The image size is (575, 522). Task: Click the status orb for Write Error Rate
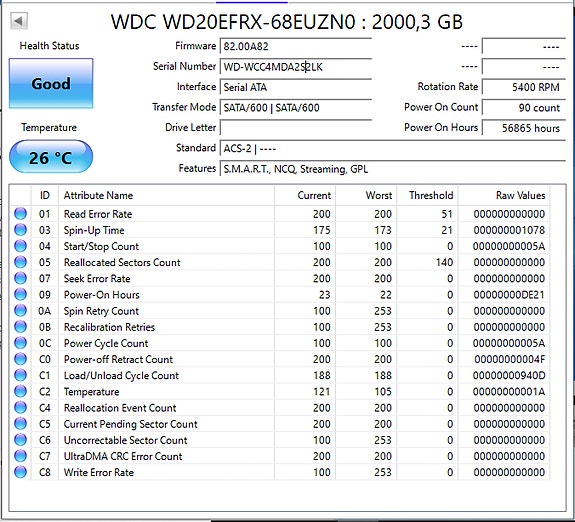pos(21,472)
